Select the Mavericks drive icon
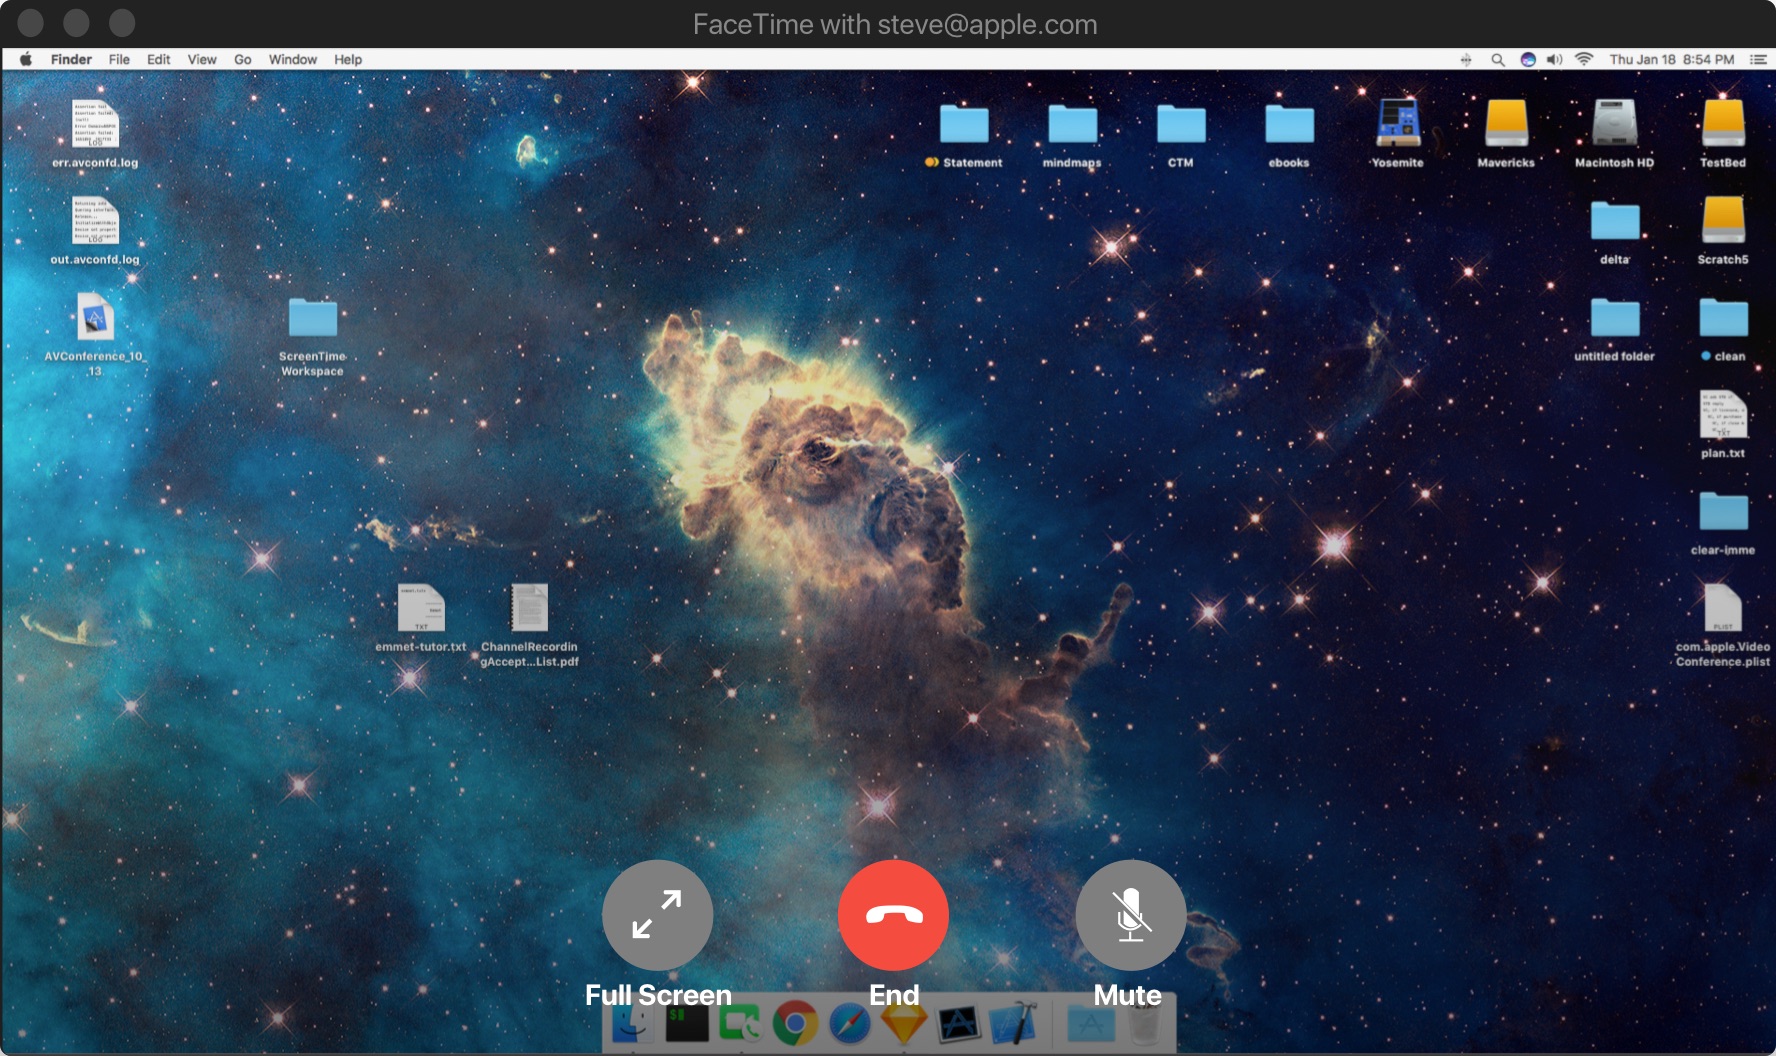This screenshot has width=1776, height=1056. pos(1506,134)
